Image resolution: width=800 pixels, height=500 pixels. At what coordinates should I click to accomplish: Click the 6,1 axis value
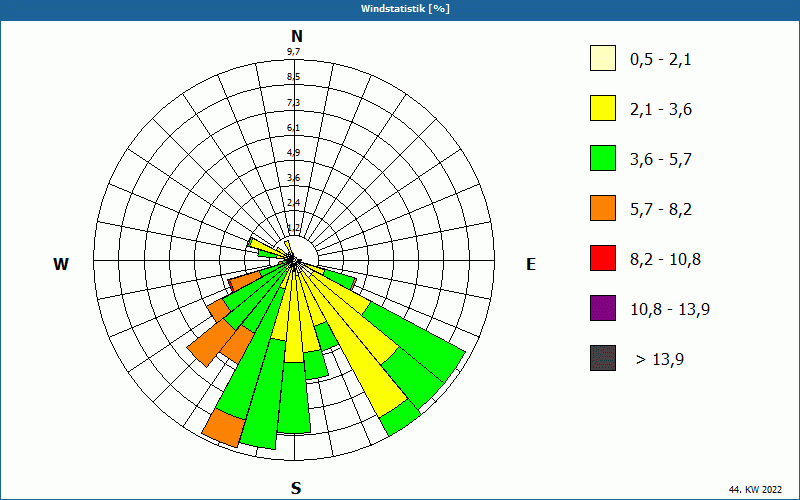coord(293,128)
